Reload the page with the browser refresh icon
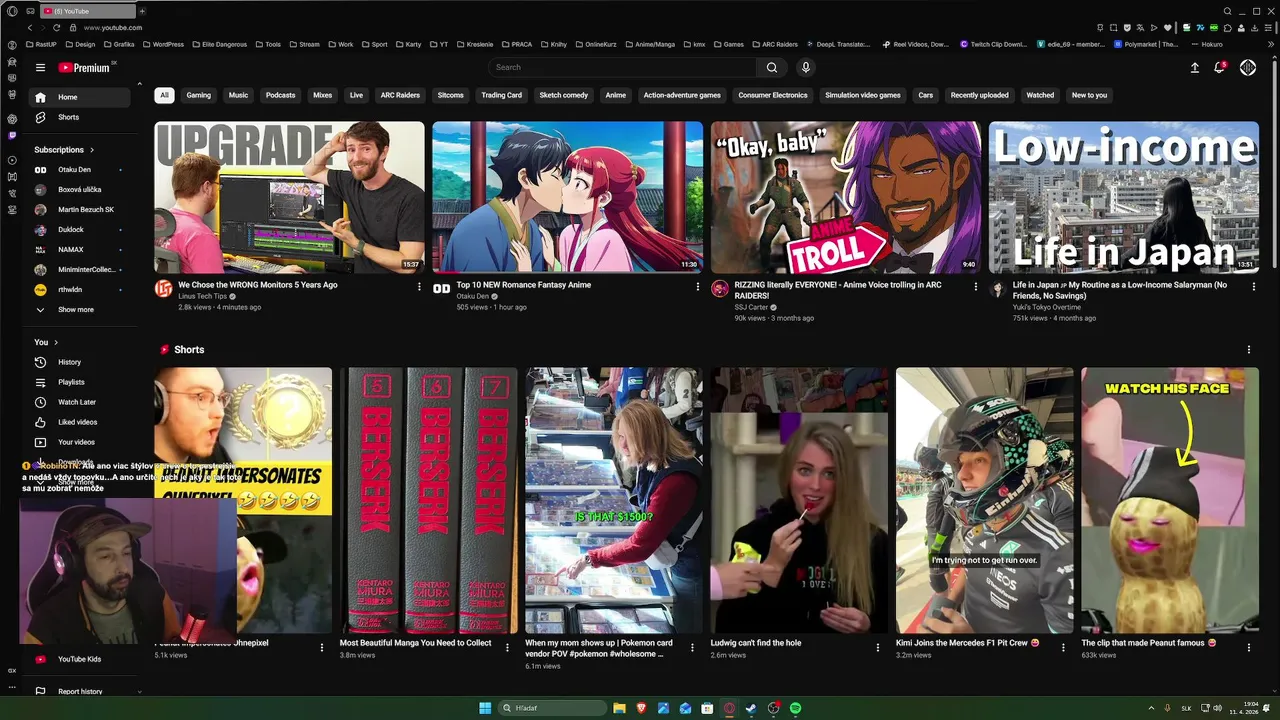1280x720 pixels. [x=56, y=27]
